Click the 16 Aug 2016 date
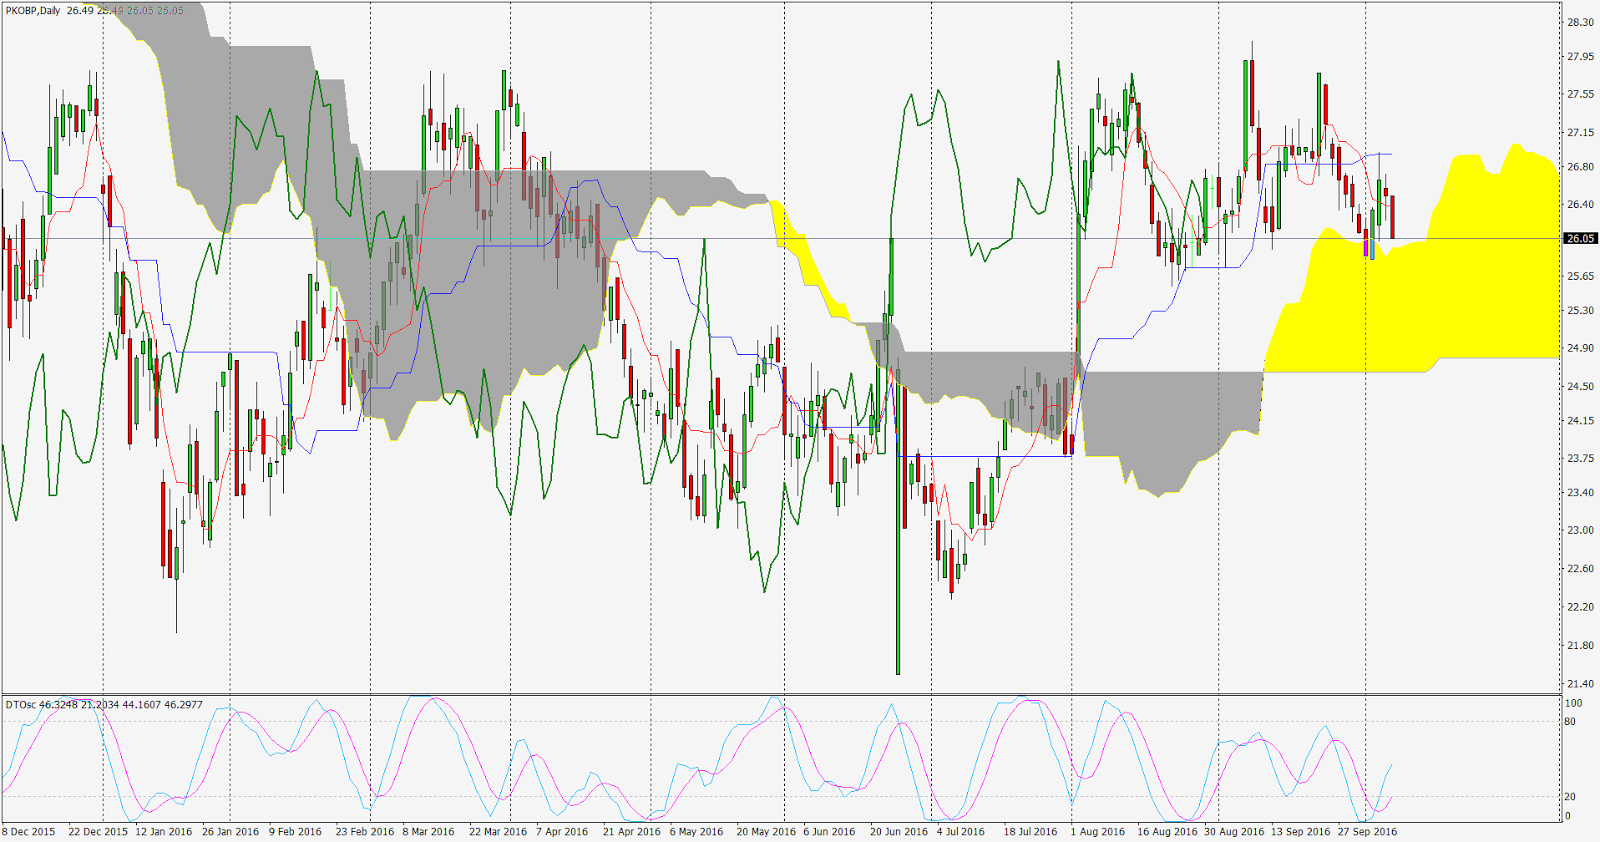The image size is (1600, 842). coord(1167,832)
